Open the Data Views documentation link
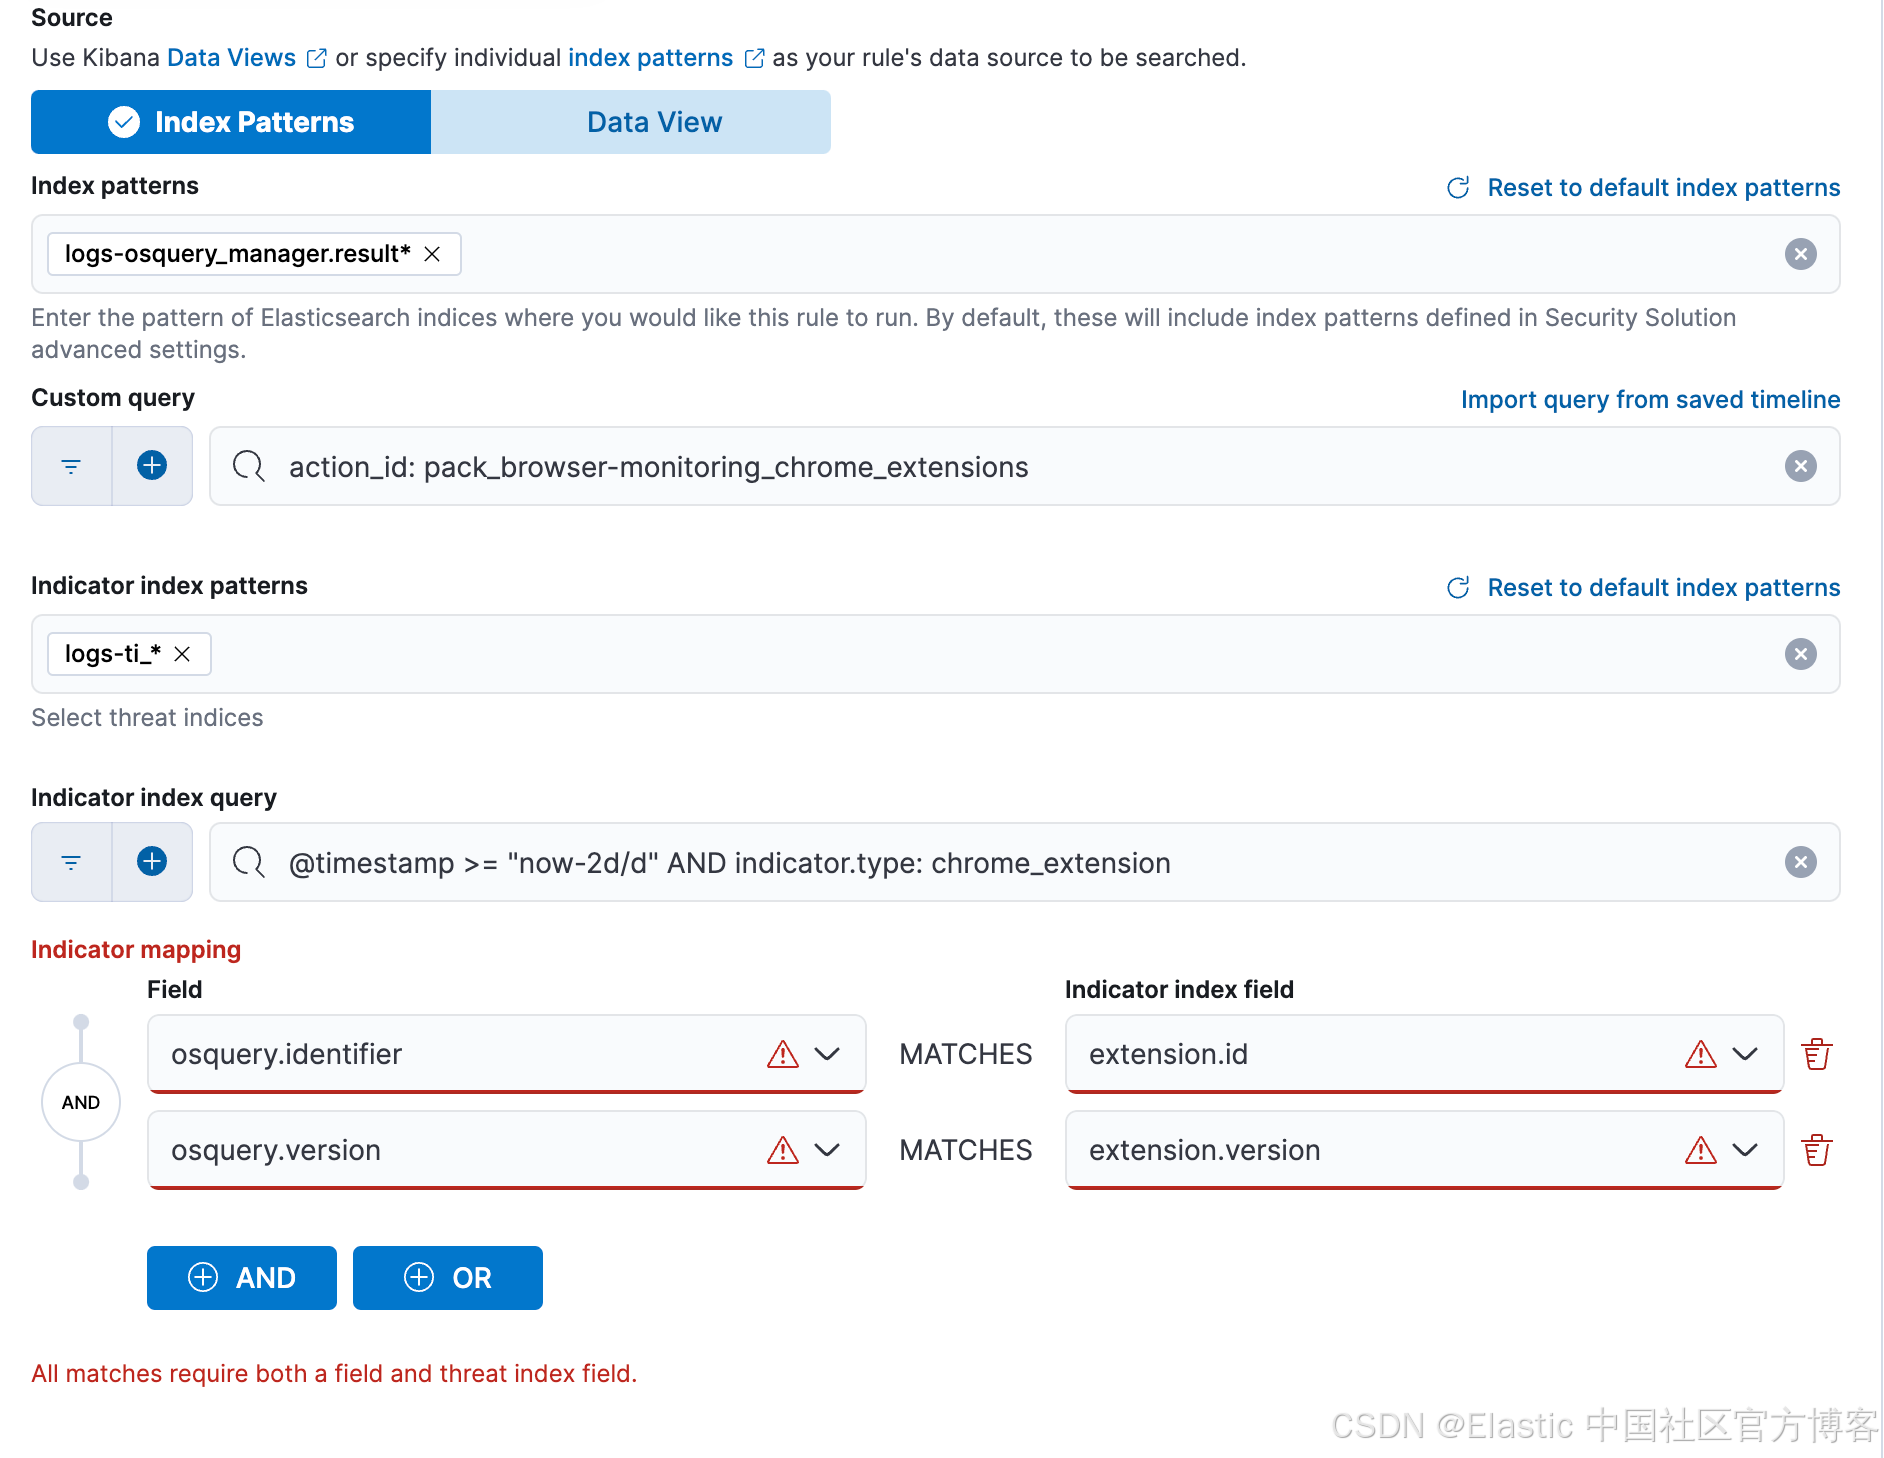This screenshot has height=1458, width=1884. [231, 58]
